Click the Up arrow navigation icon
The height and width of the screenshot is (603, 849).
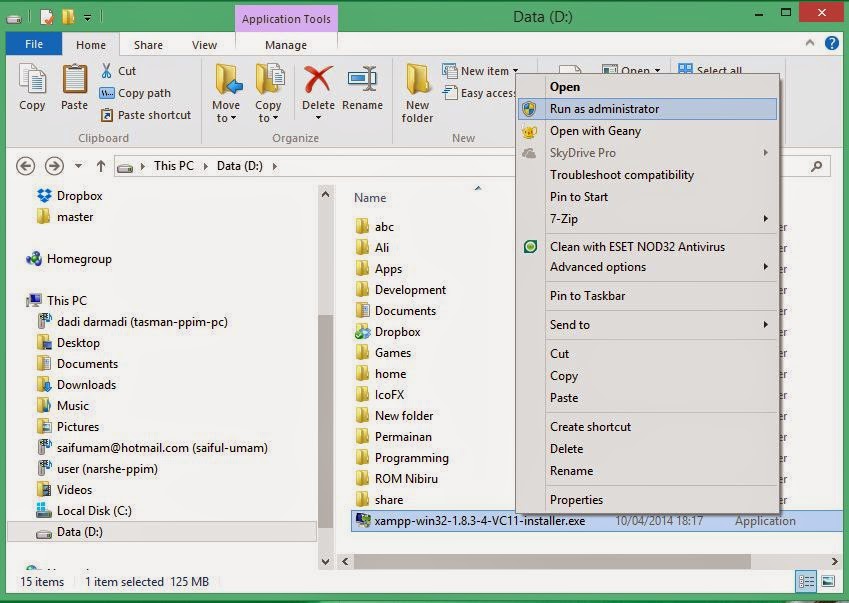[101, 166]
